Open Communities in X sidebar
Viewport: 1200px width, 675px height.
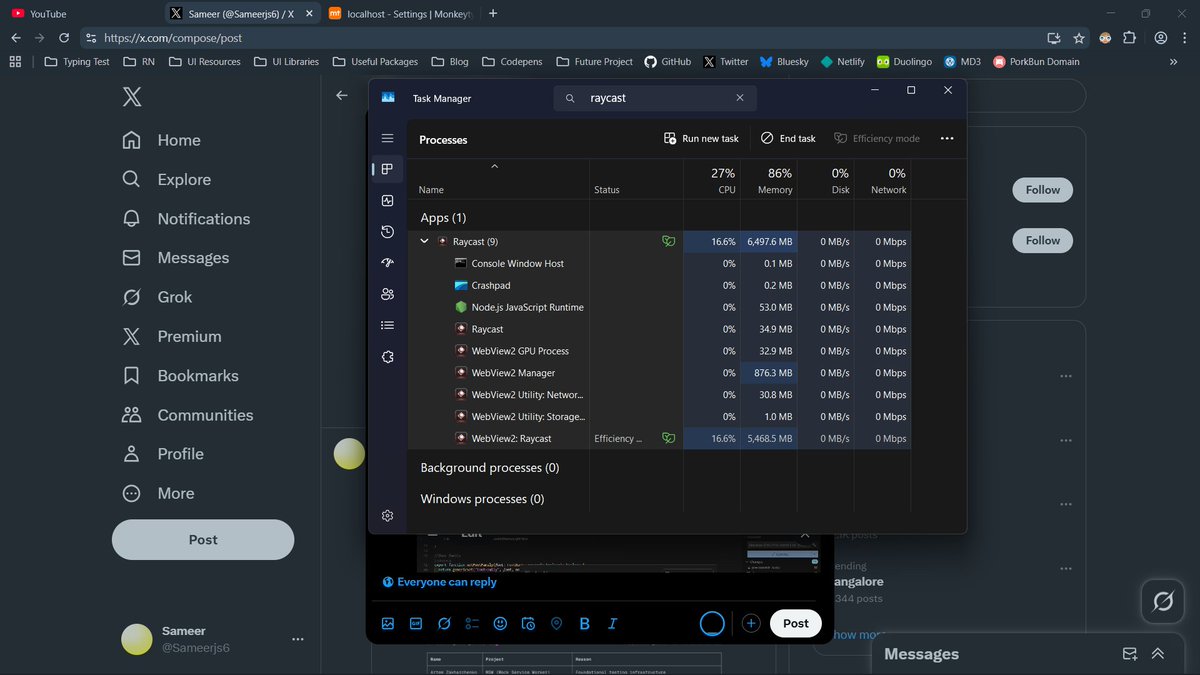coord(187,415)
